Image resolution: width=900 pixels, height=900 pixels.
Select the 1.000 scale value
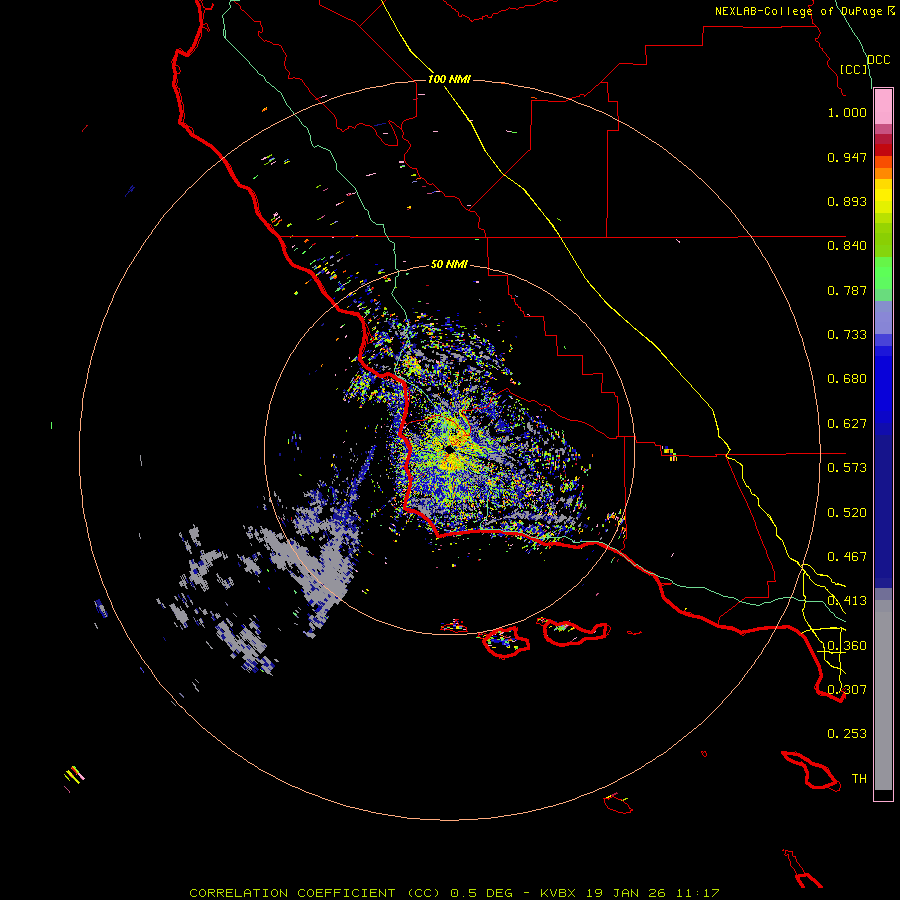[x=847, y=112]
